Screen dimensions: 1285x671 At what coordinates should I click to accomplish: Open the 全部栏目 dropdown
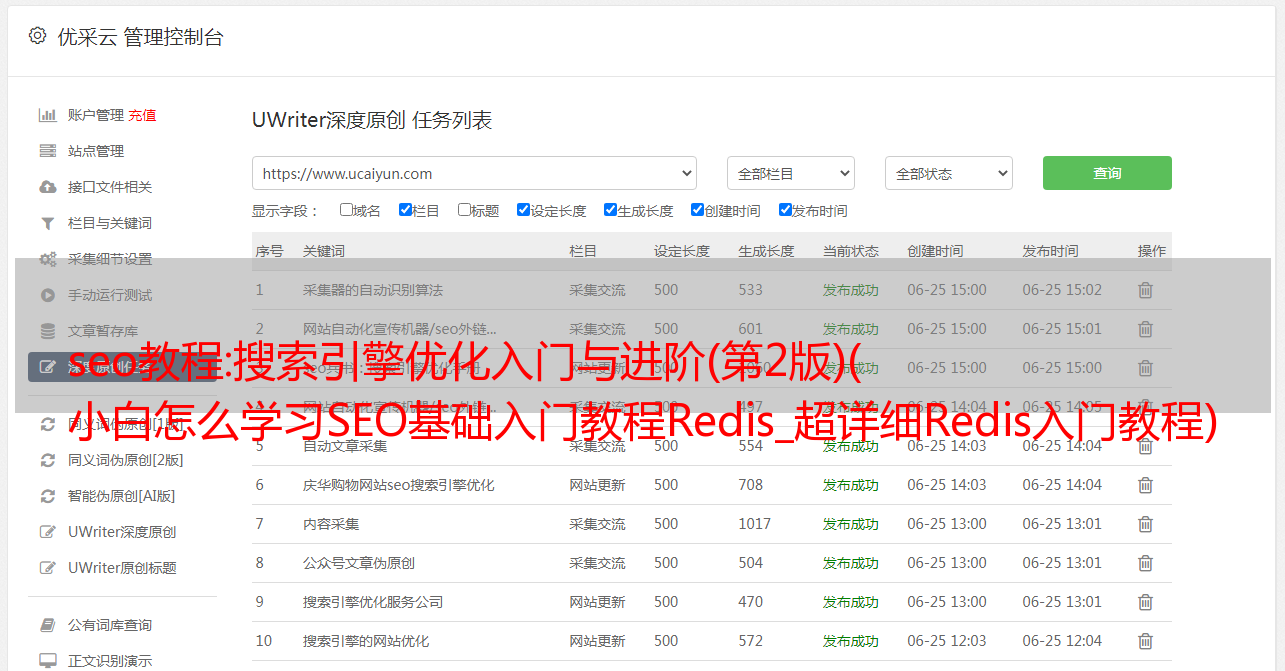click(x=791, y=173)
